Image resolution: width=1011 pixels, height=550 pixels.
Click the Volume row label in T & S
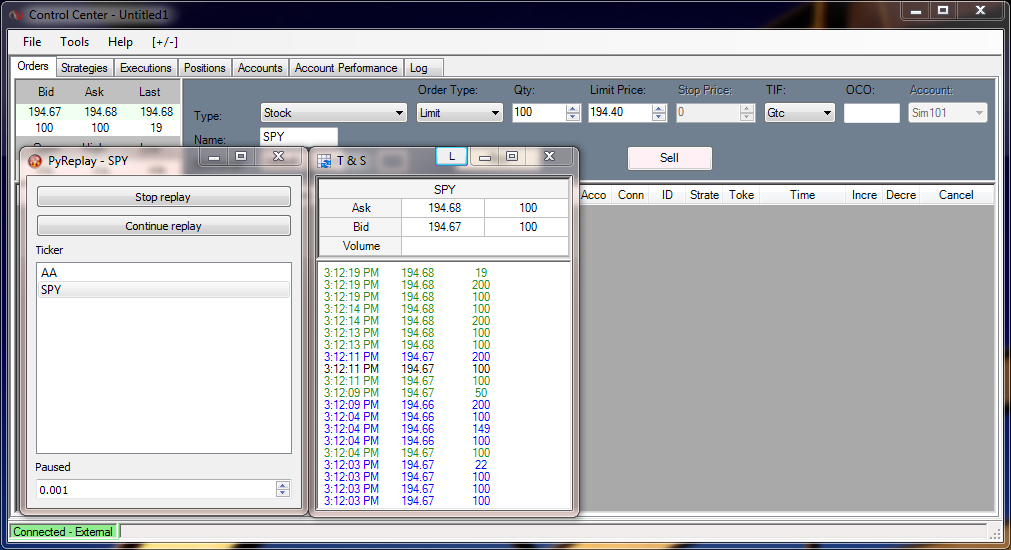click(361, 246)
